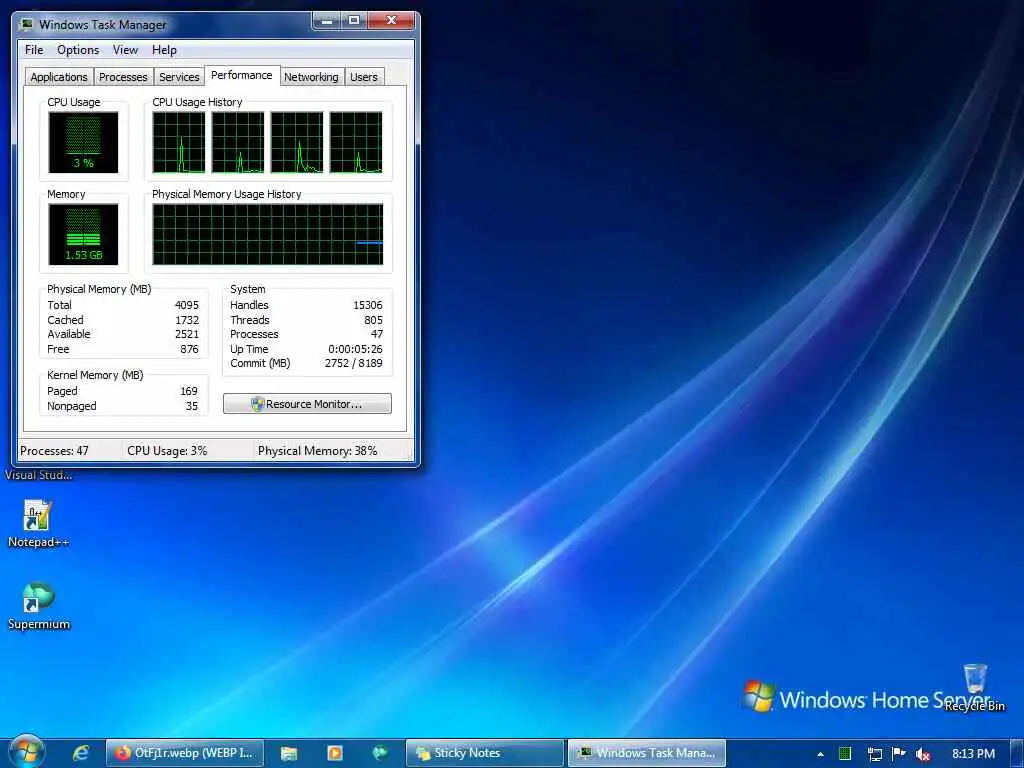Viewport: 1024px width, 768px height.
Task: Click the second CPU Usage History graph
Action: tap(238, 142)
